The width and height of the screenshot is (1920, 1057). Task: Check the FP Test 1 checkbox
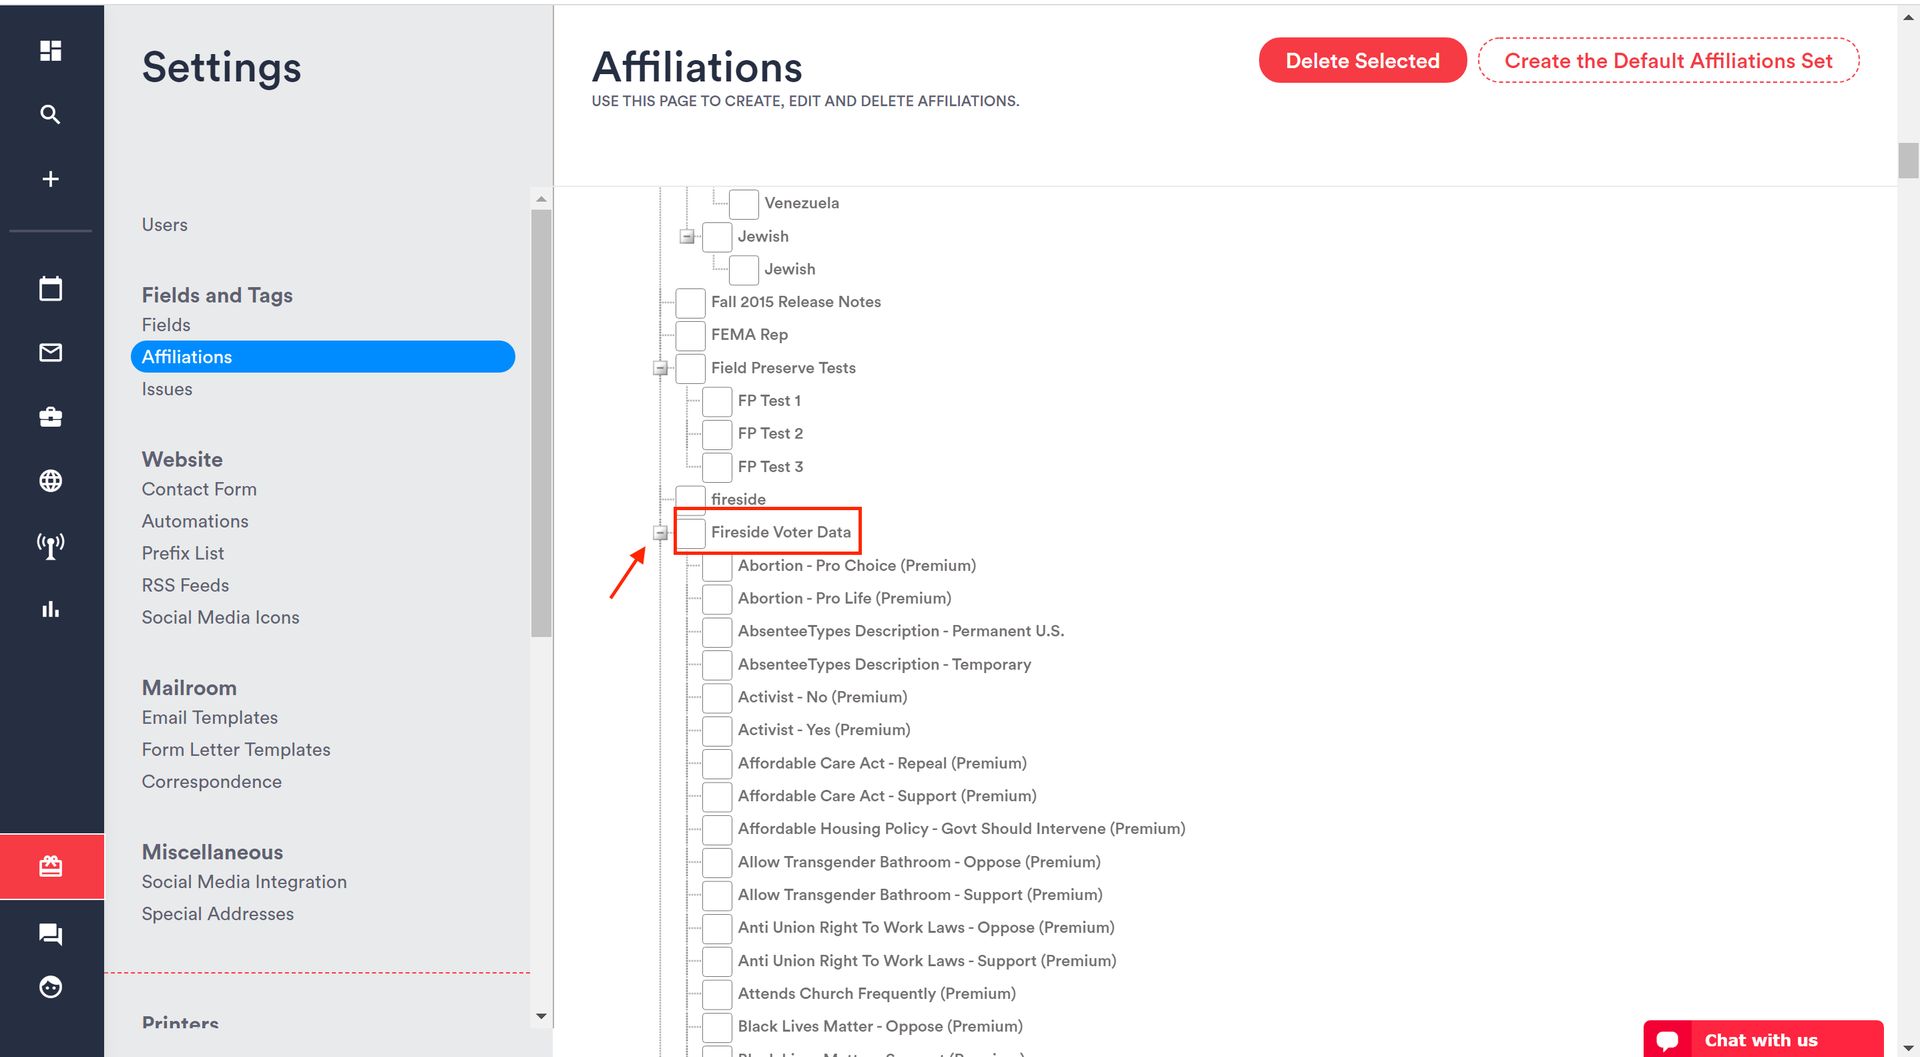(x=717, y=401)
